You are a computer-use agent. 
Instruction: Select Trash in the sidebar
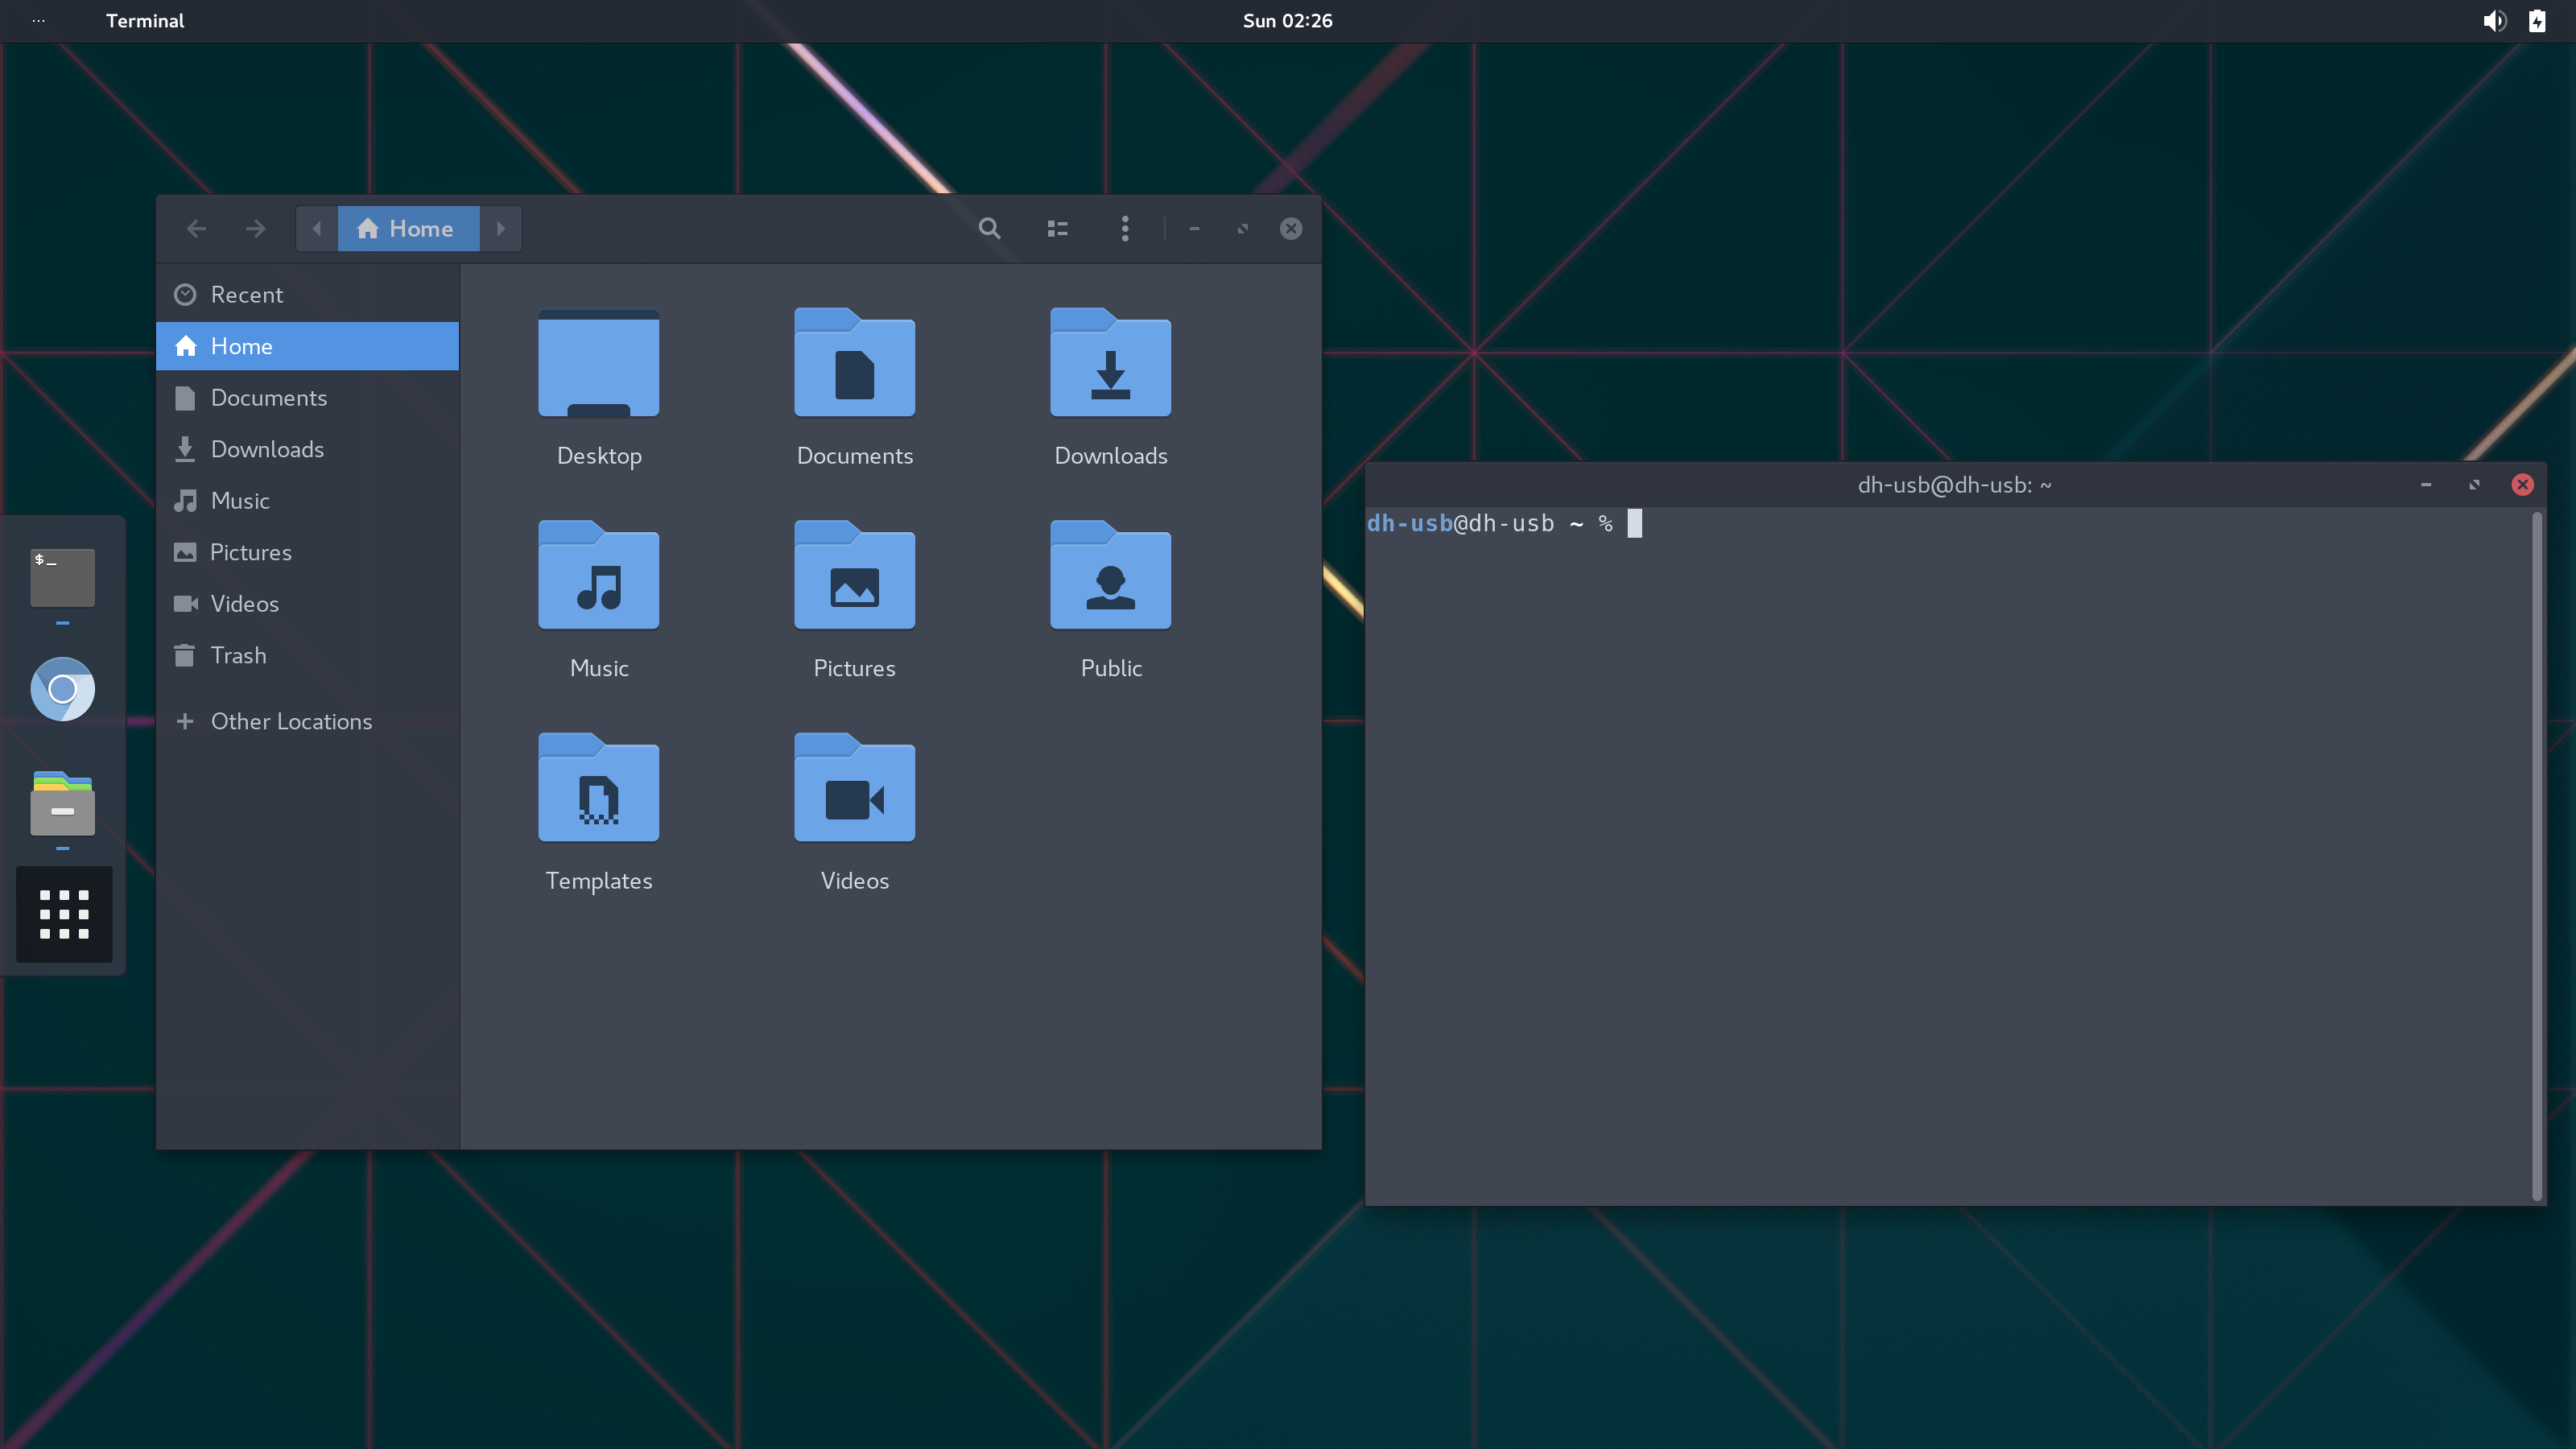click(238, 656)
